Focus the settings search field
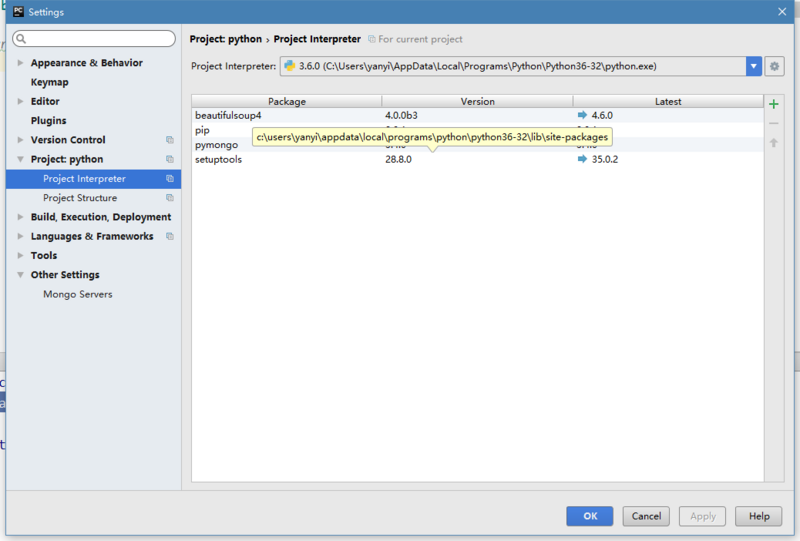 coord(94,39)
